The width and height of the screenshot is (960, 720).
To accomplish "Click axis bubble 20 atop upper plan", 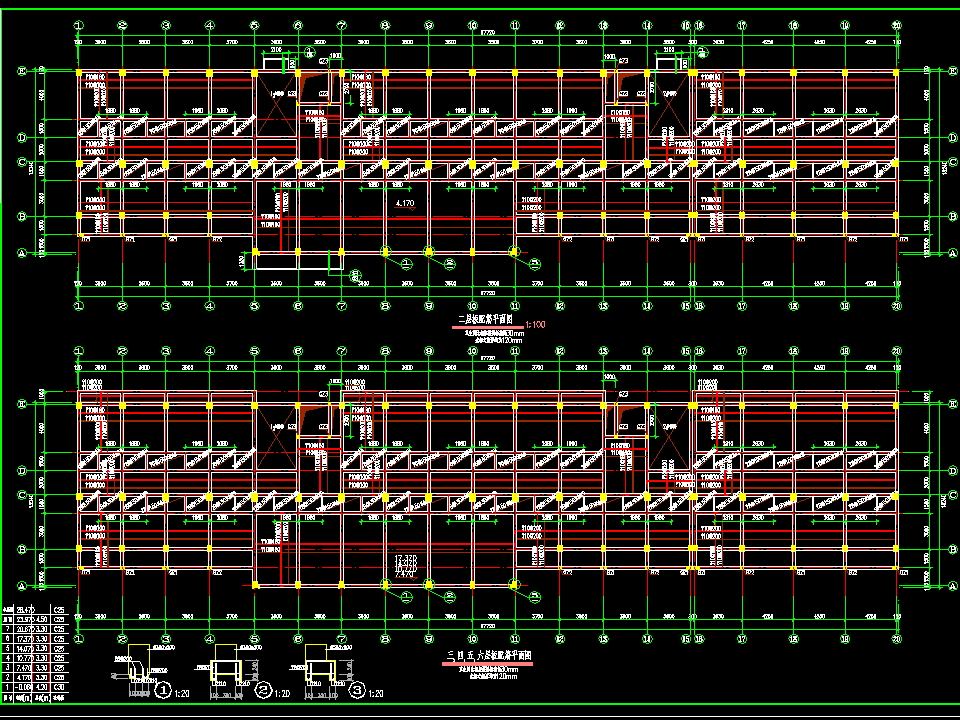I will [x=896, y=24].
